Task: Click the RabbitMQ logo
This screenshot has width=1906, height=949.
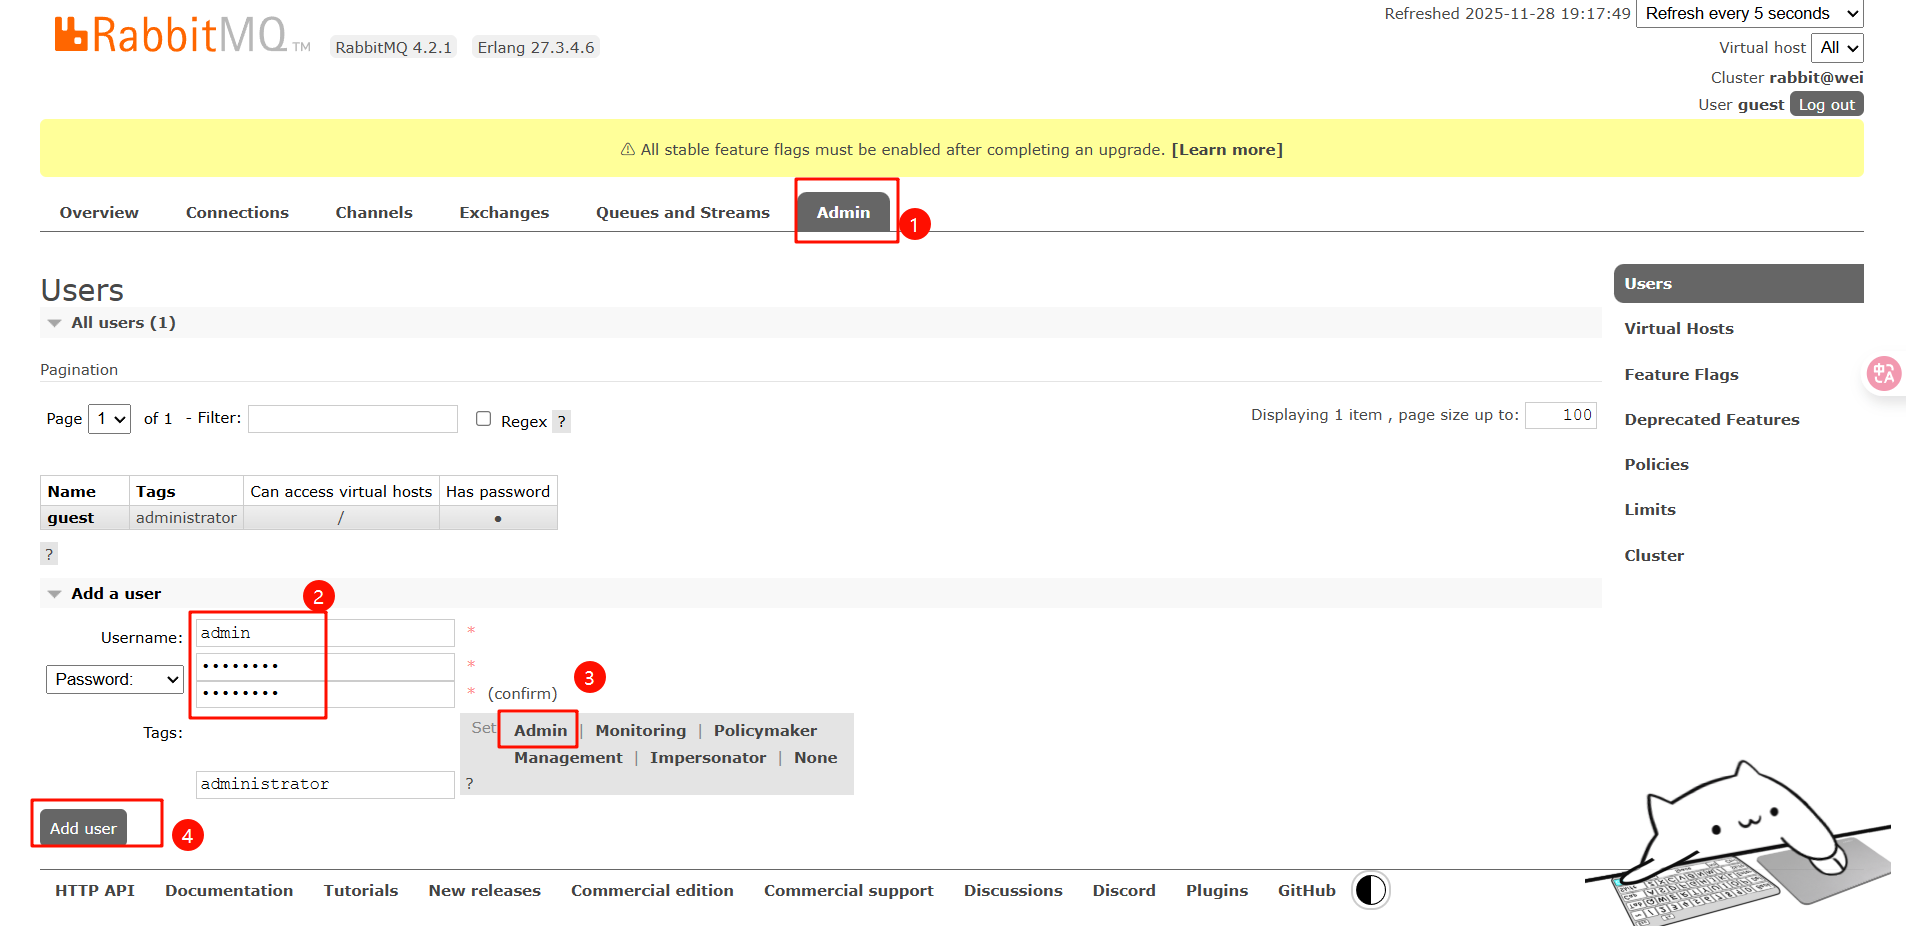Action: coord(182,36)
